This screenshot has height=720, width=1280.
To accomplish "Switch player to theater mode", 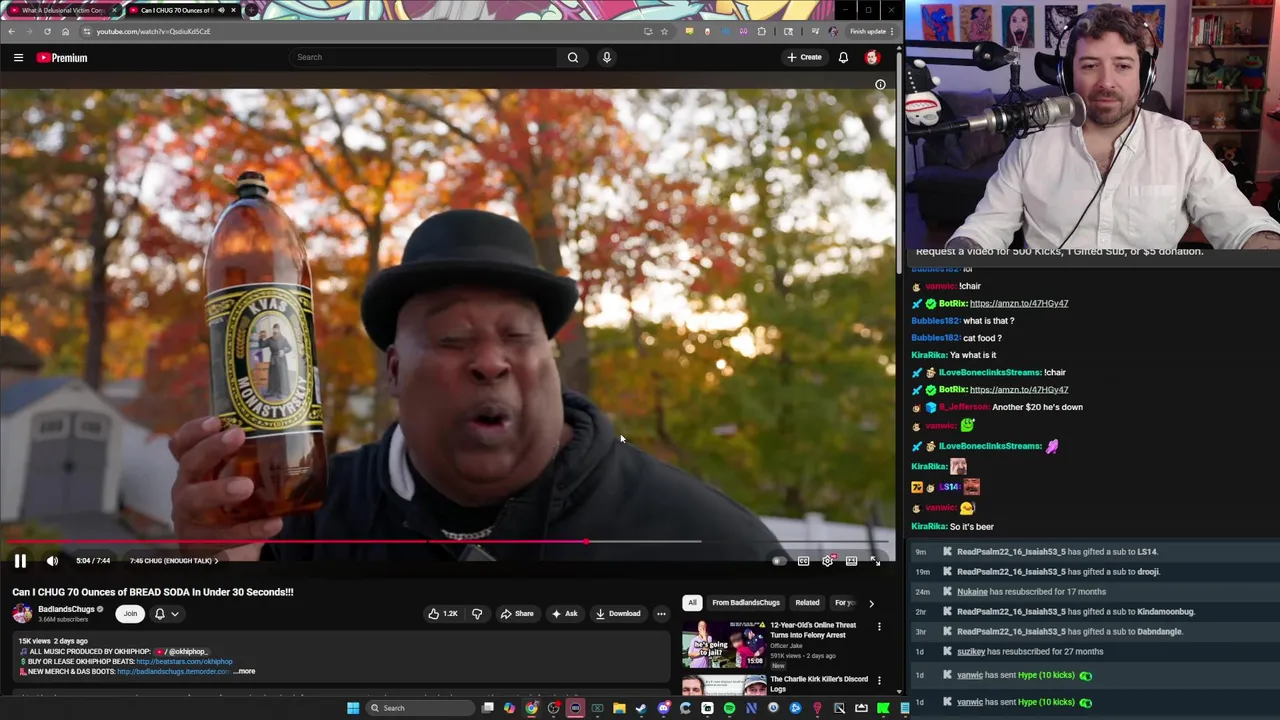I will (851, 561).
